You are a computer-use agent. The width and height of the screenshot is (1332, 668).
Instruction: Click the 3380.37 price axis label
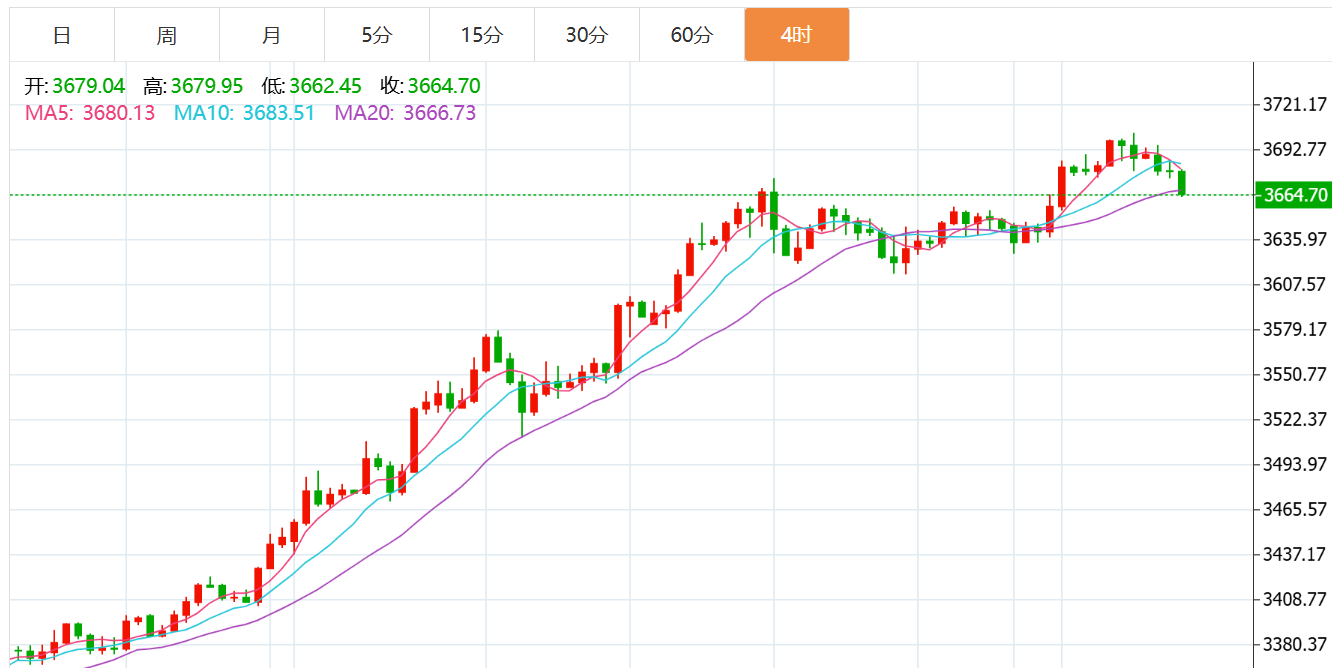tap(1295, 644)
